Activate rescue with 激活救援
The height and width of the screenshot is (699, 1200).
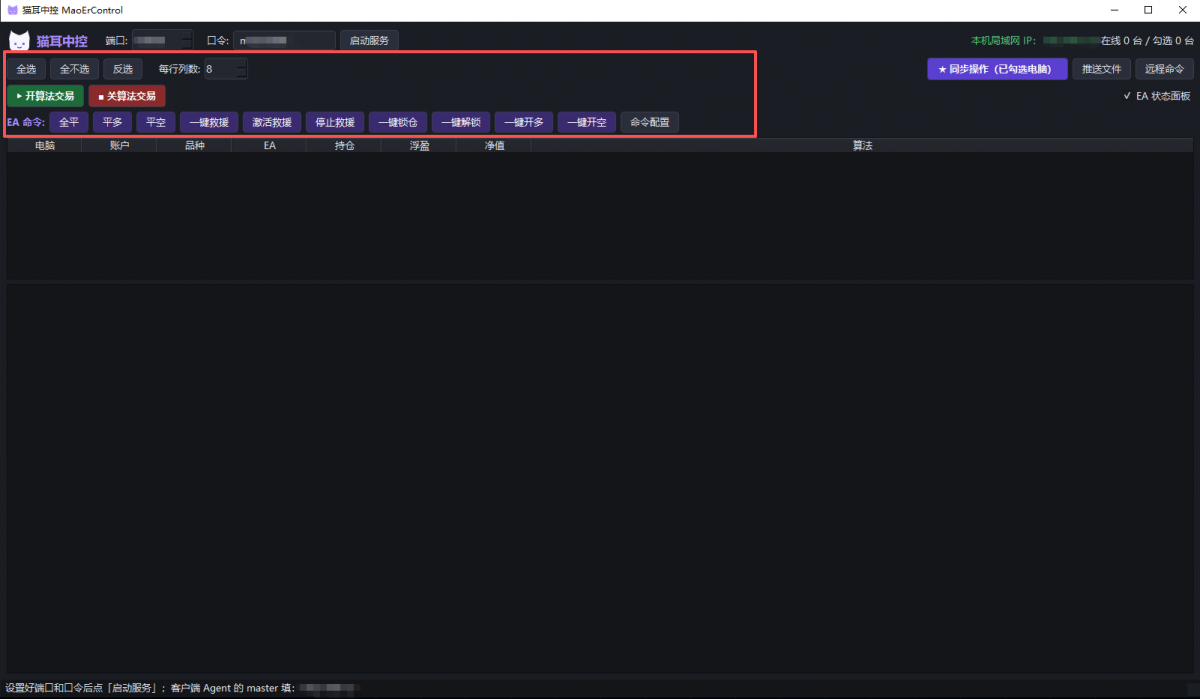[272, 123]
